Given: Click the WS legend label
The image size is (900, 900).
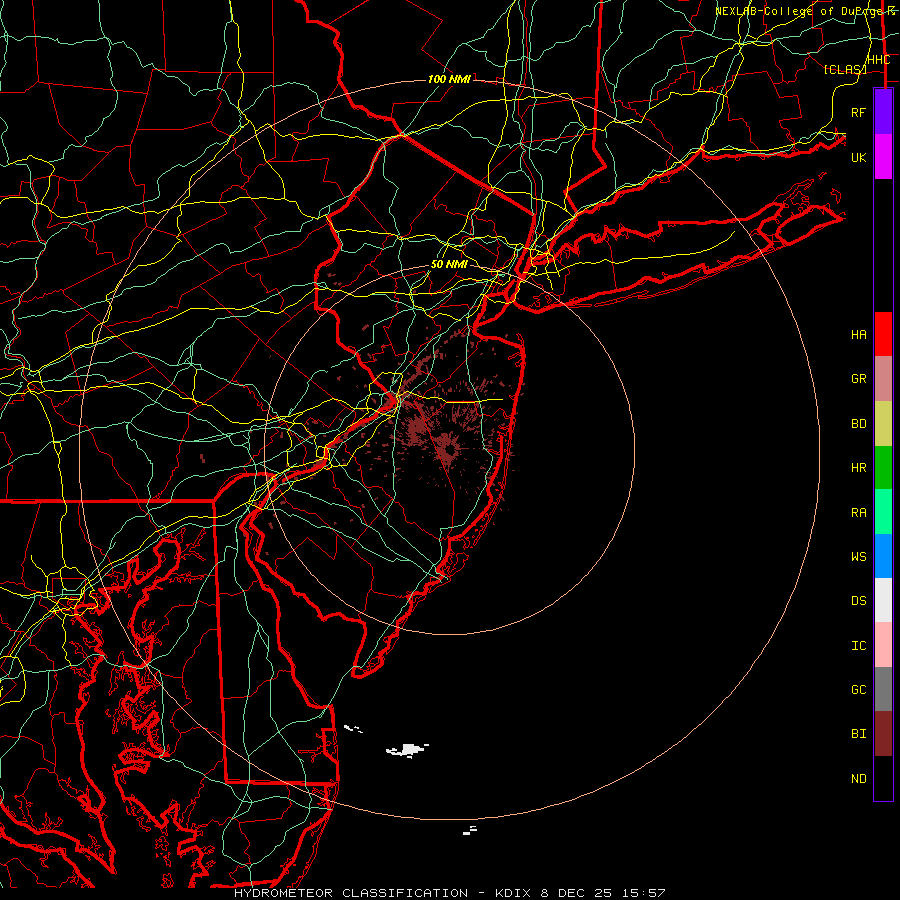Looking at the screenshot, I should click(858, 556).
